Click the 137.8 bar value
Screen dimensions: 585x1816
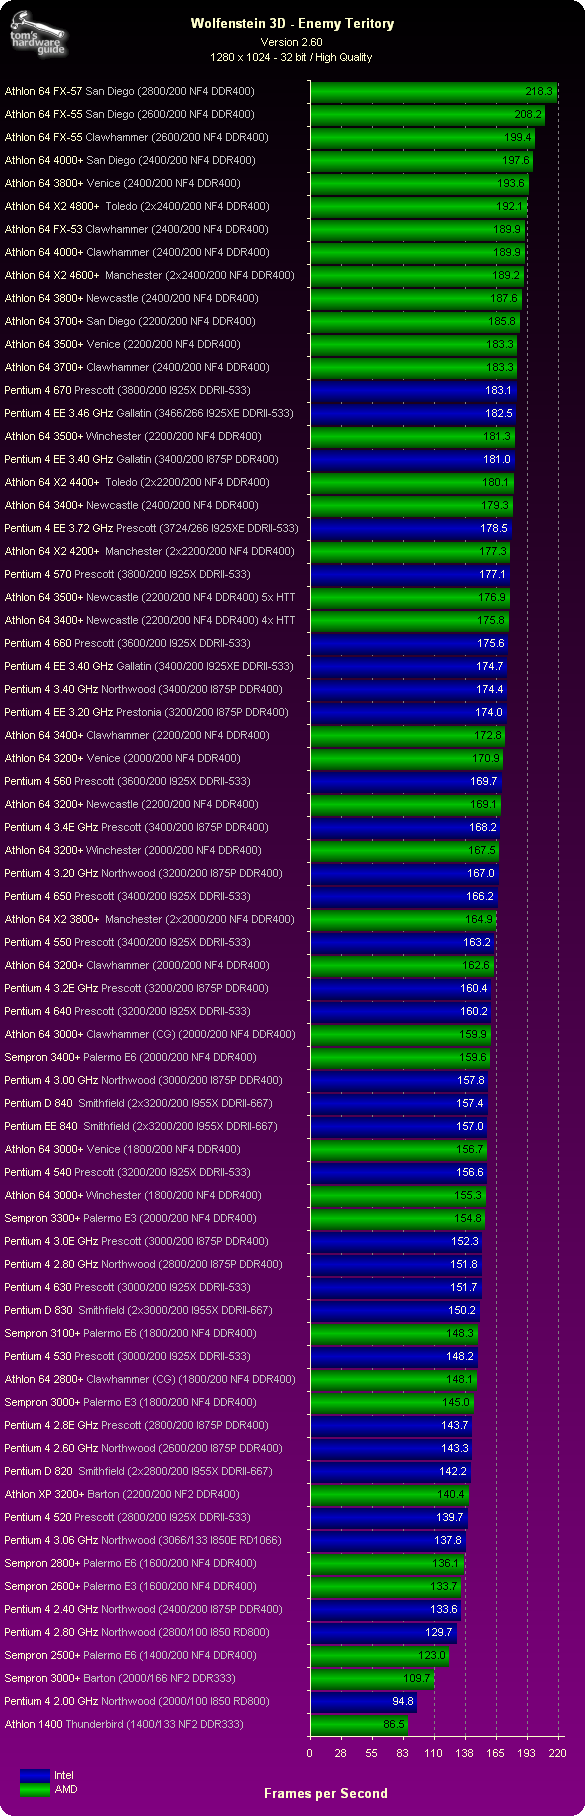tap(448, 1540)
